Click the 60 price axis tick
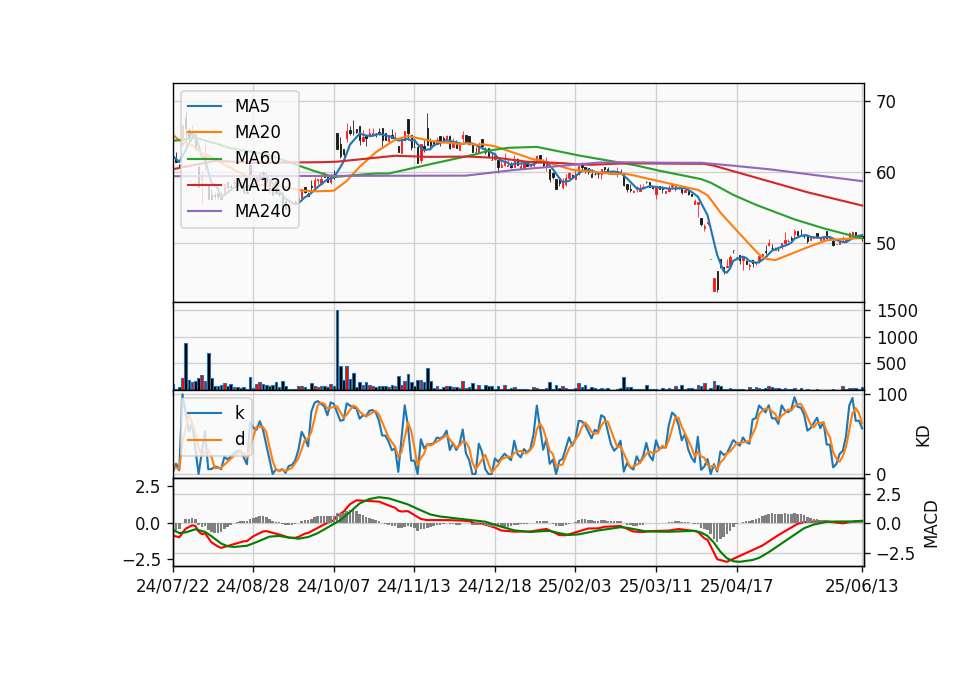Screen dimensions: 960x690 tap(885, 173)
